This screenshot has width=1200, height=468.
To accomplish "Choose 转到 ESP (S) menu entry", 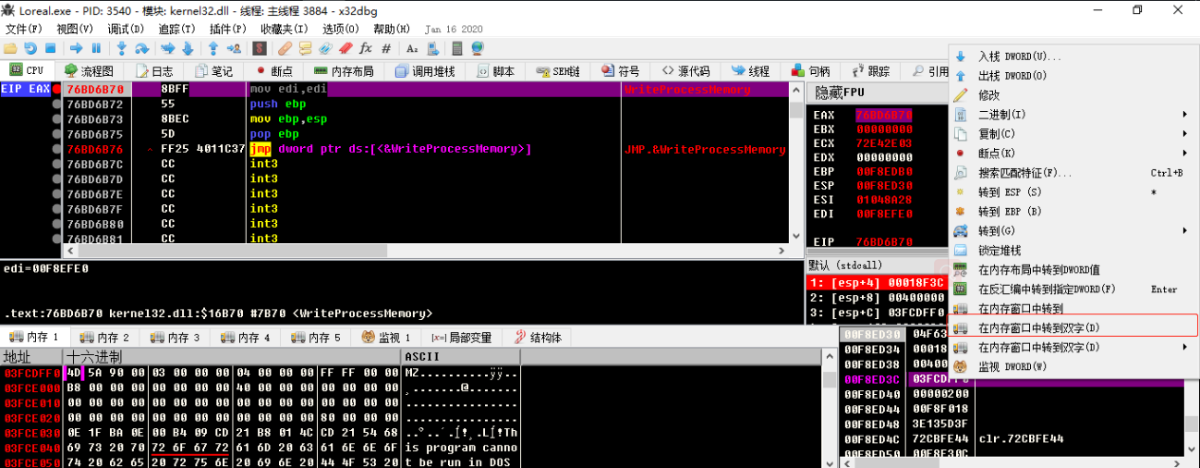I will (1072, 192).
